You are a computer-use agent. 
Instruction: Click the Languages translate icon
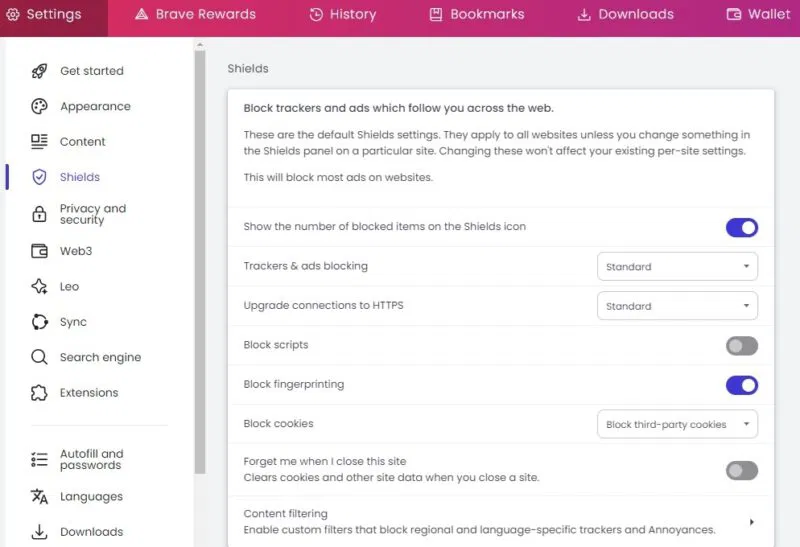click(x=39, y=496)
